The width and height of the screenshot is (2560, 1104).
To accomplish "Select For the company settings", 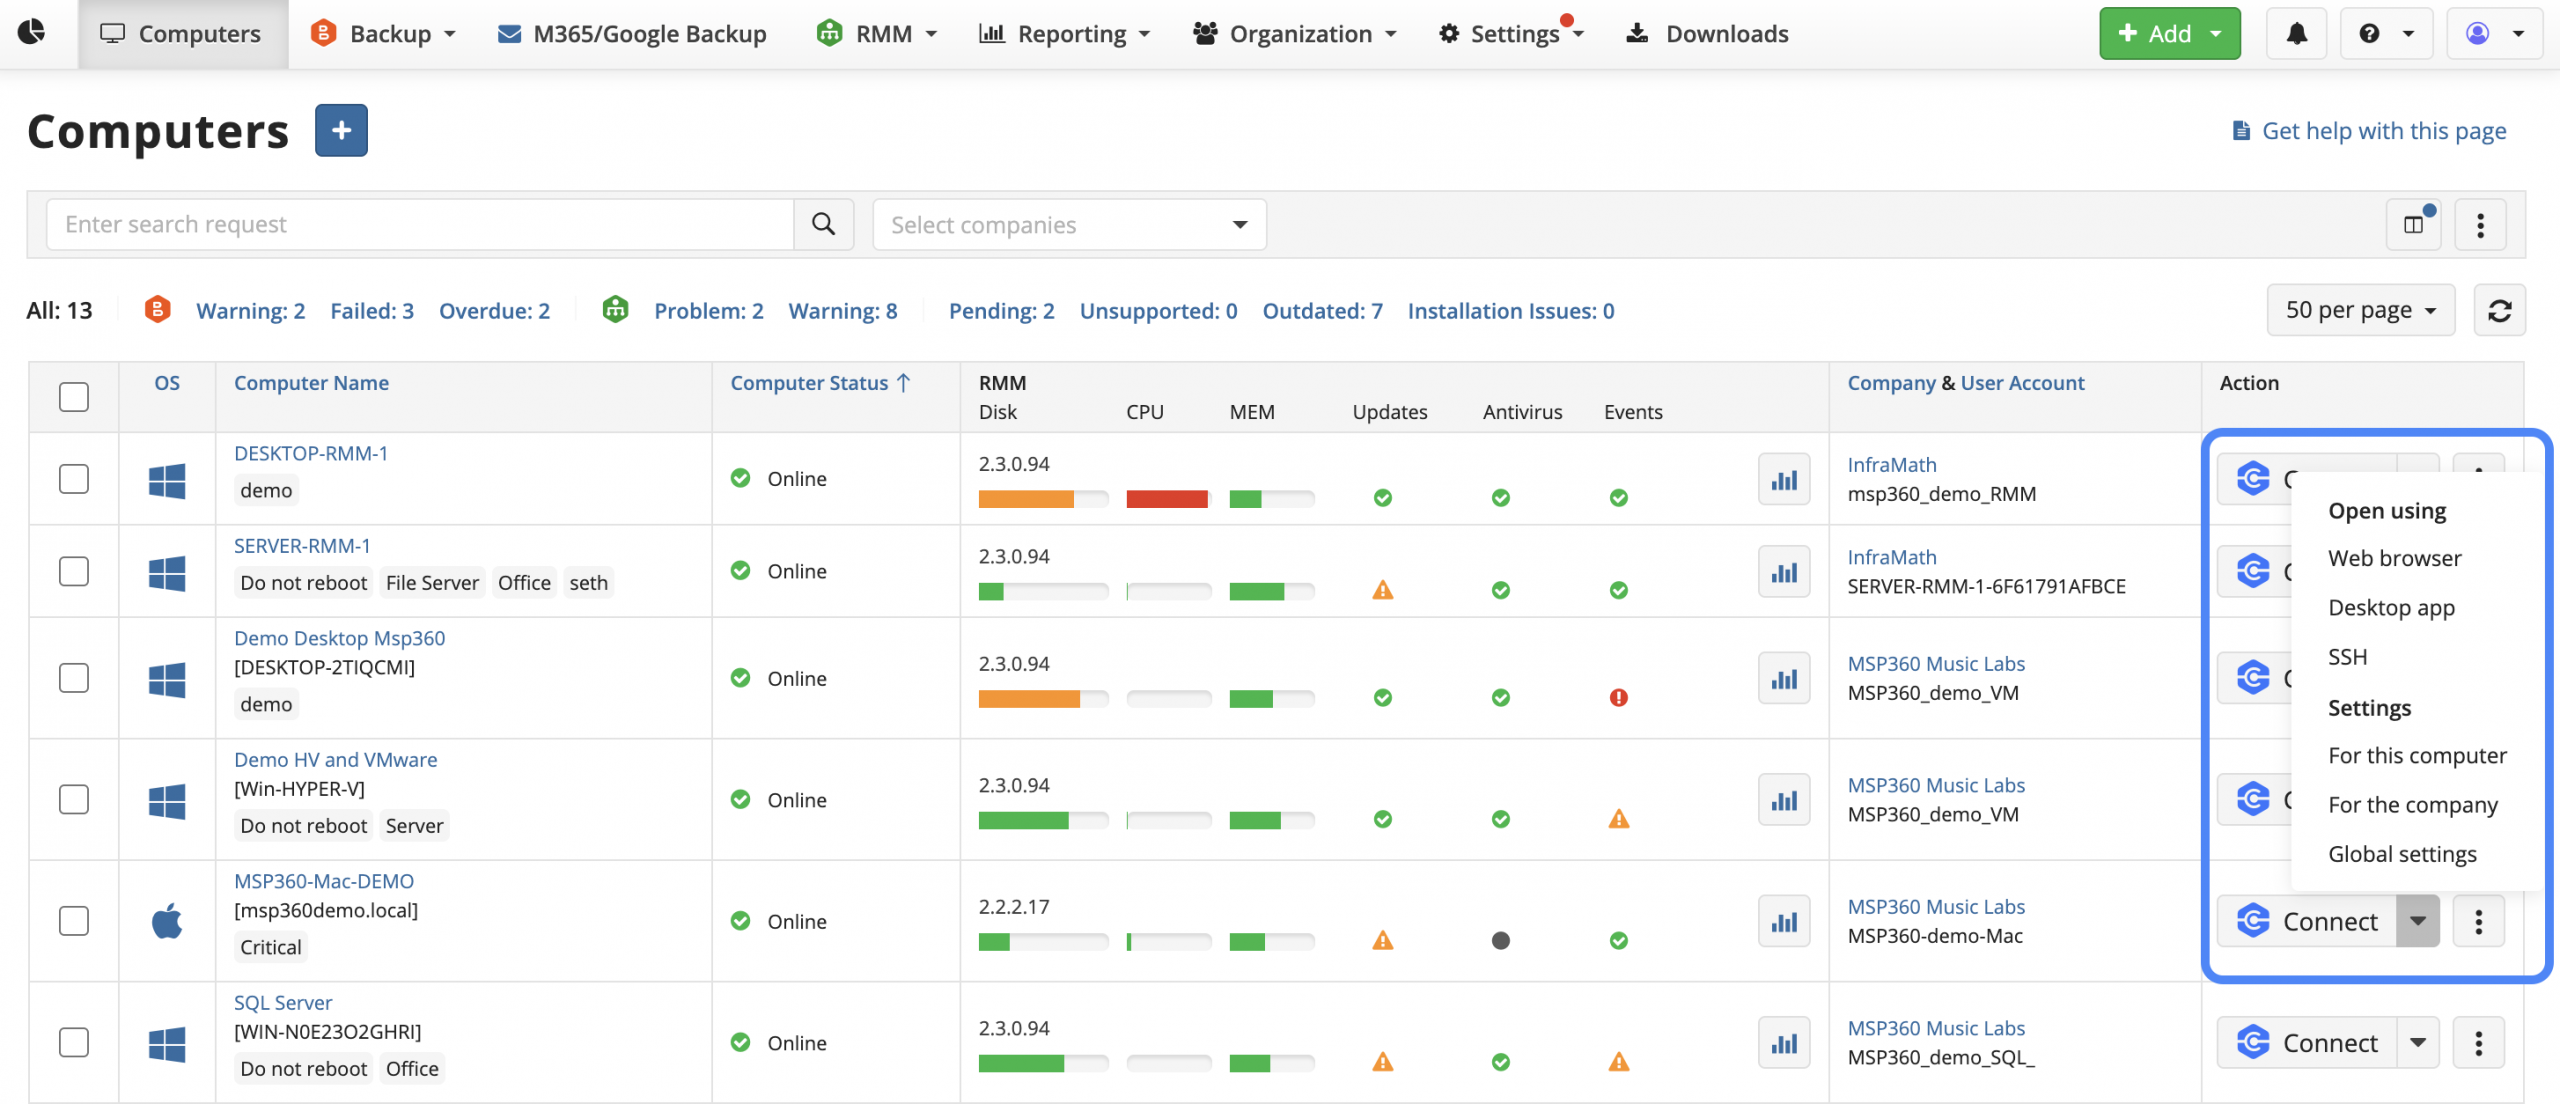I will pos(2412,805).
